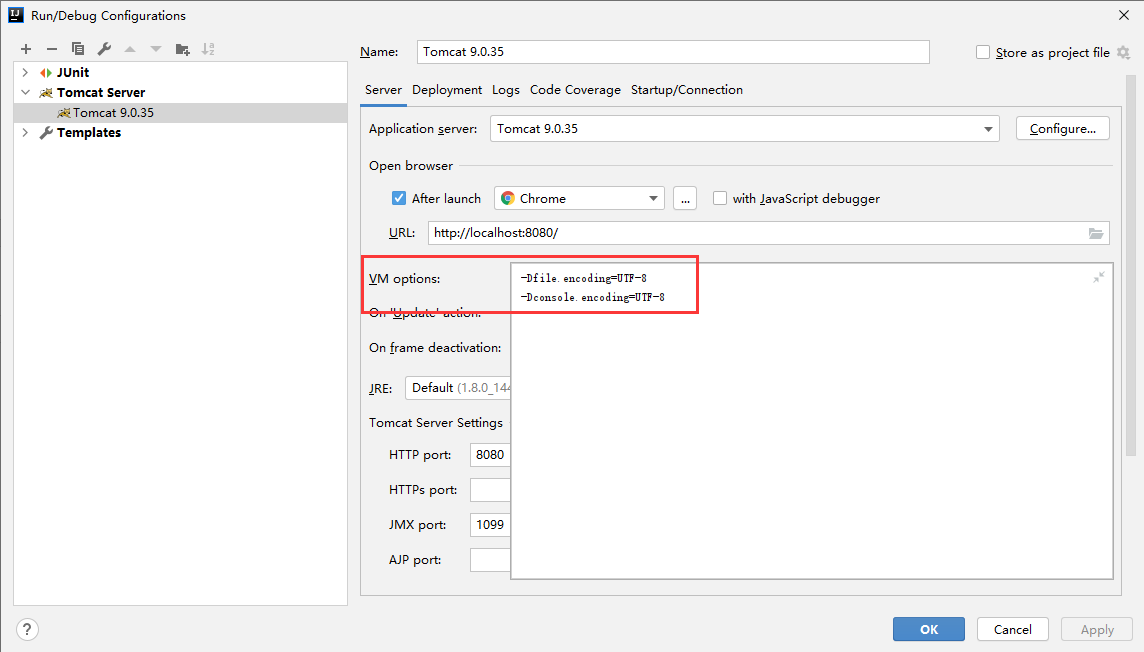Click the help question mark icon
1144x652 pixels.
(27, 629)
